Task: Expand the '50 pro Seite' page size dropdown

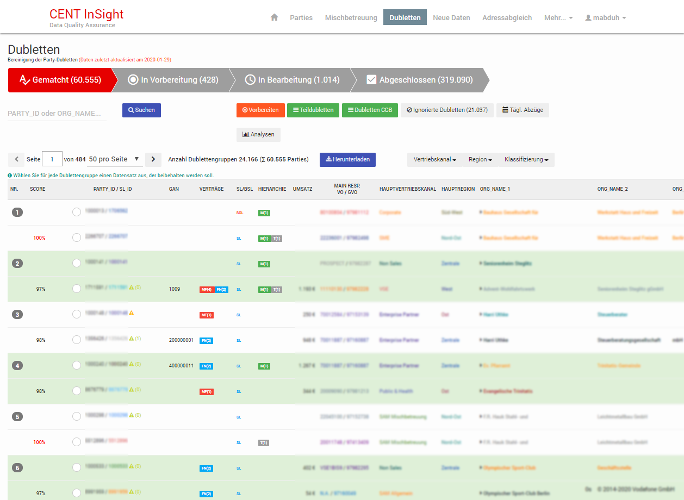Action: coord(114,159)
